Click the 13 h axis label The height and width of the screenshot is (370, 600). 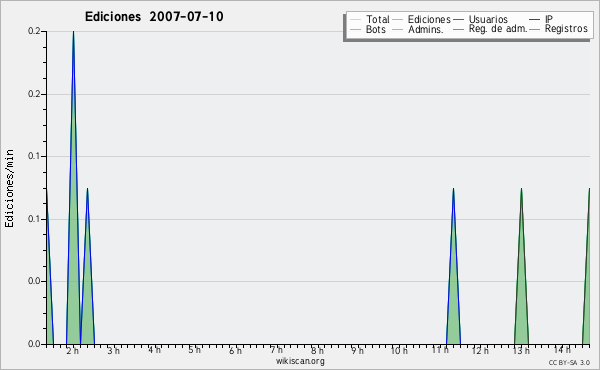(521, 351)
